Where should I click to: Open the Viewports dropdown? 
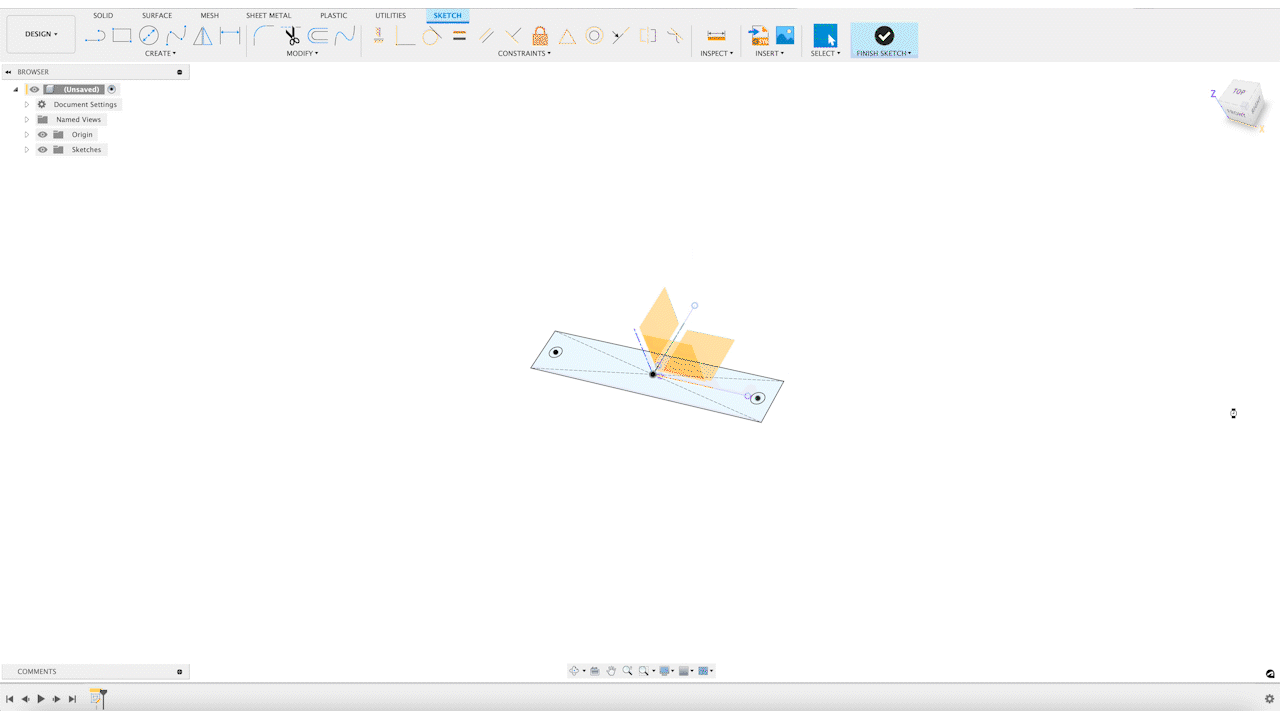click(x=705, y=671)
